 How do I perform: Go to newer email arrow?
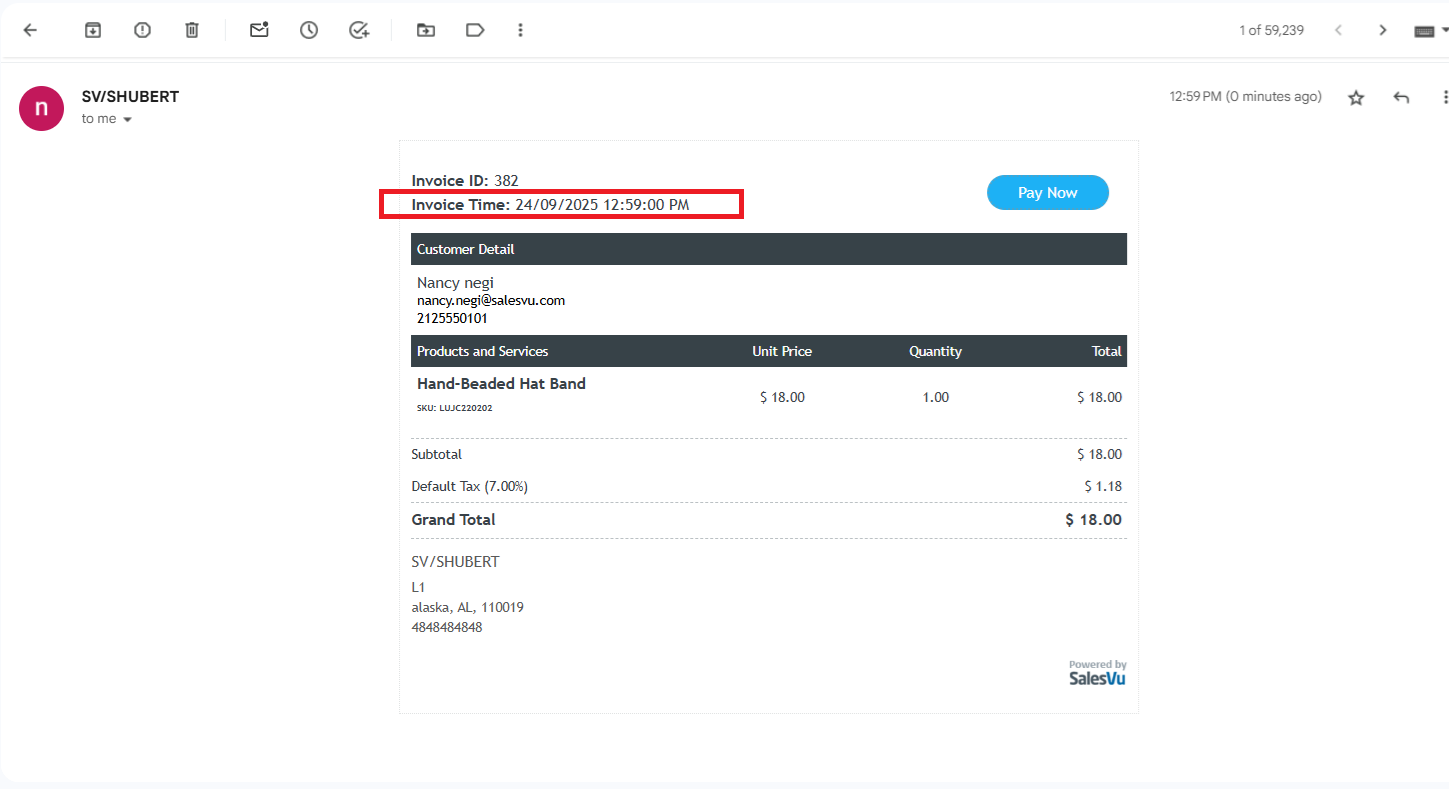click(x=1338, y=30)
